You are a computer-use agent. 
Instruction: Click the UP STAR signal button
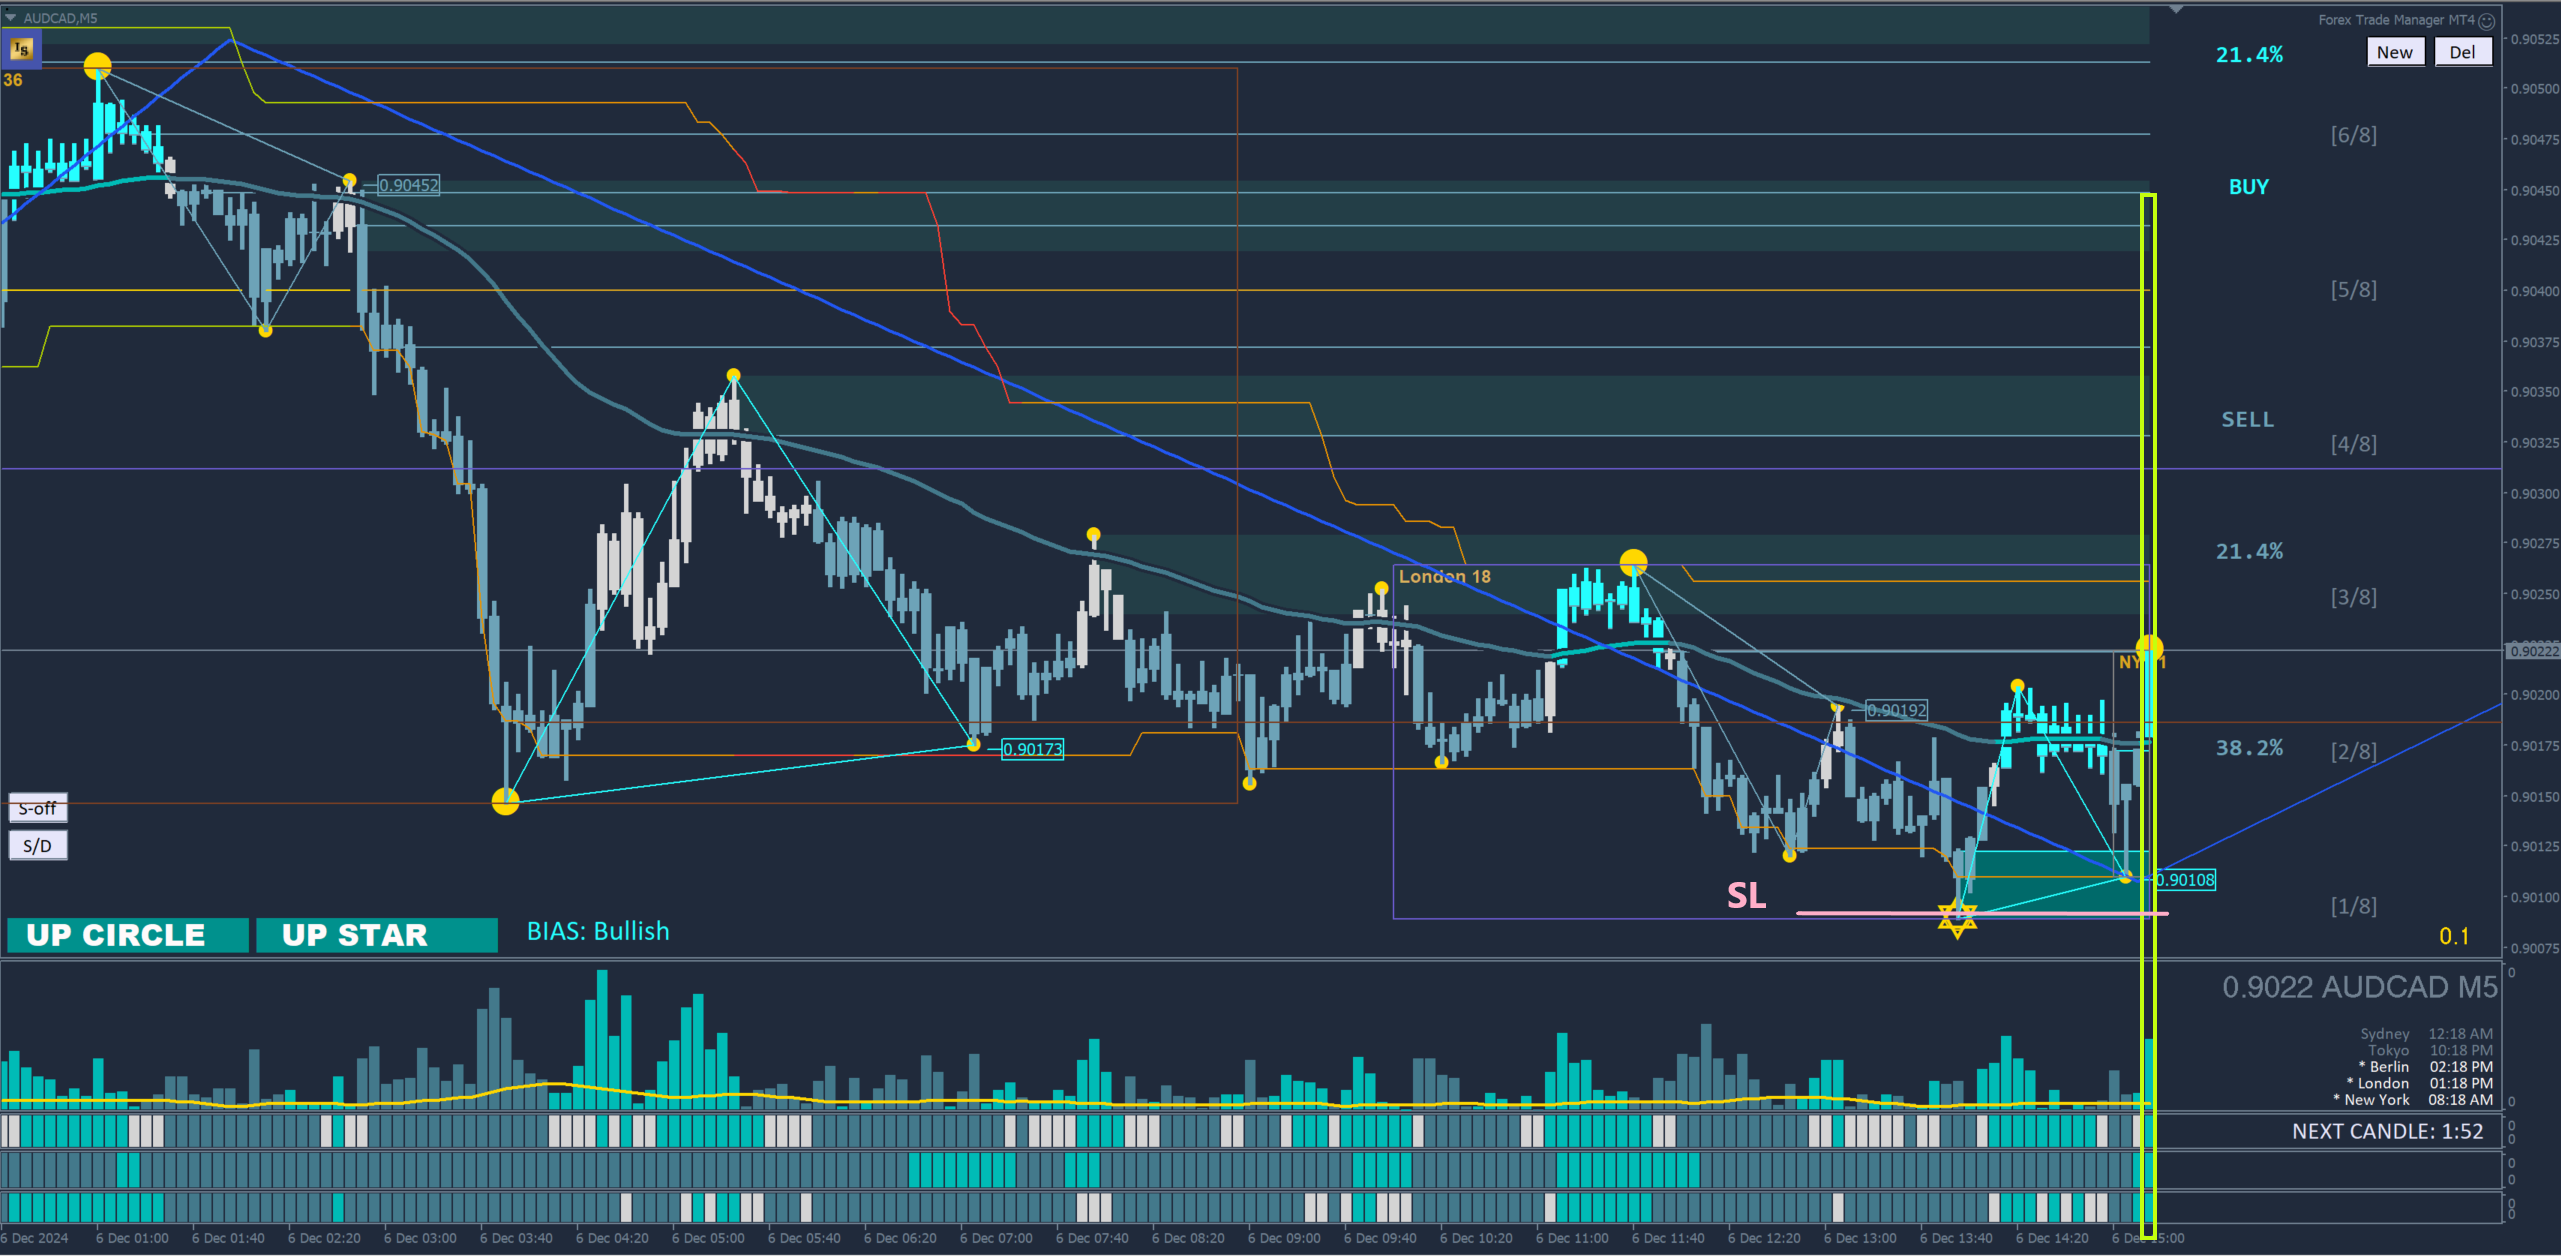tap(376, 935)
